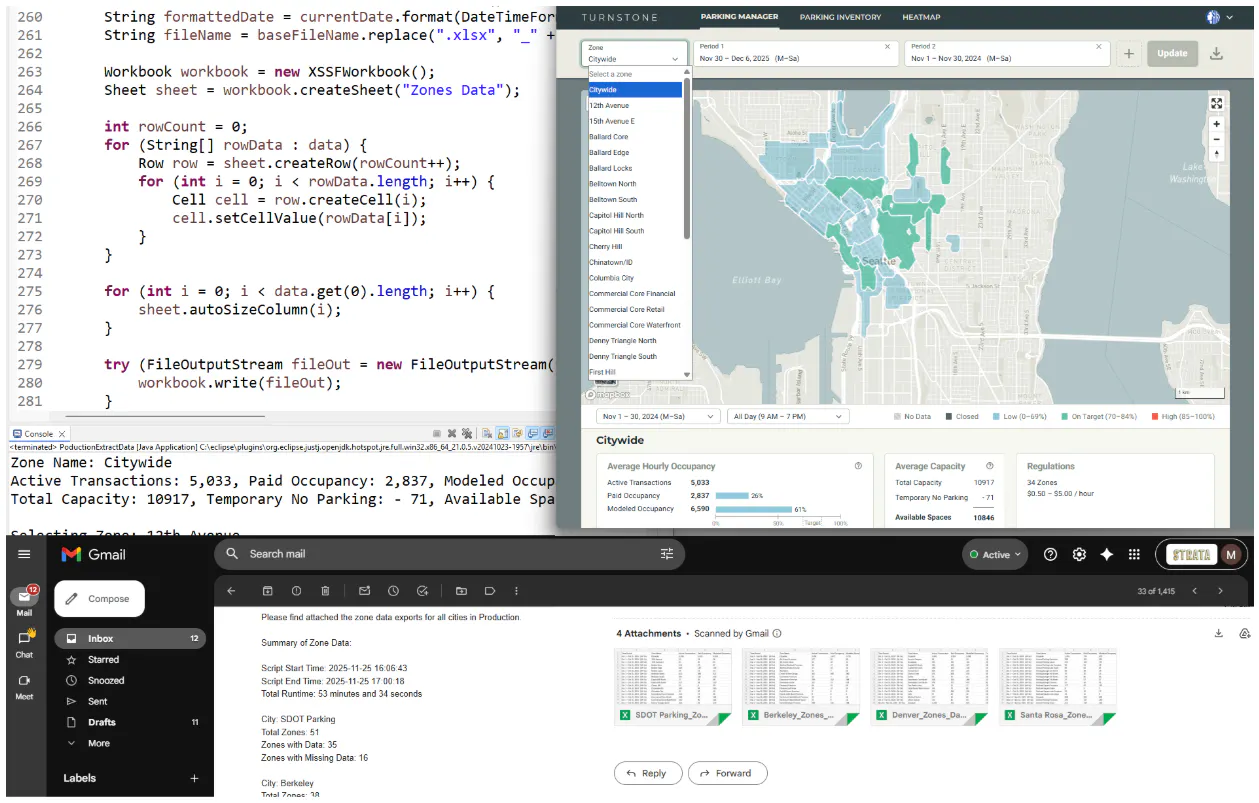Add another period with plus button
This screenshot has height=803, width=1259.
pos(1128,54)
